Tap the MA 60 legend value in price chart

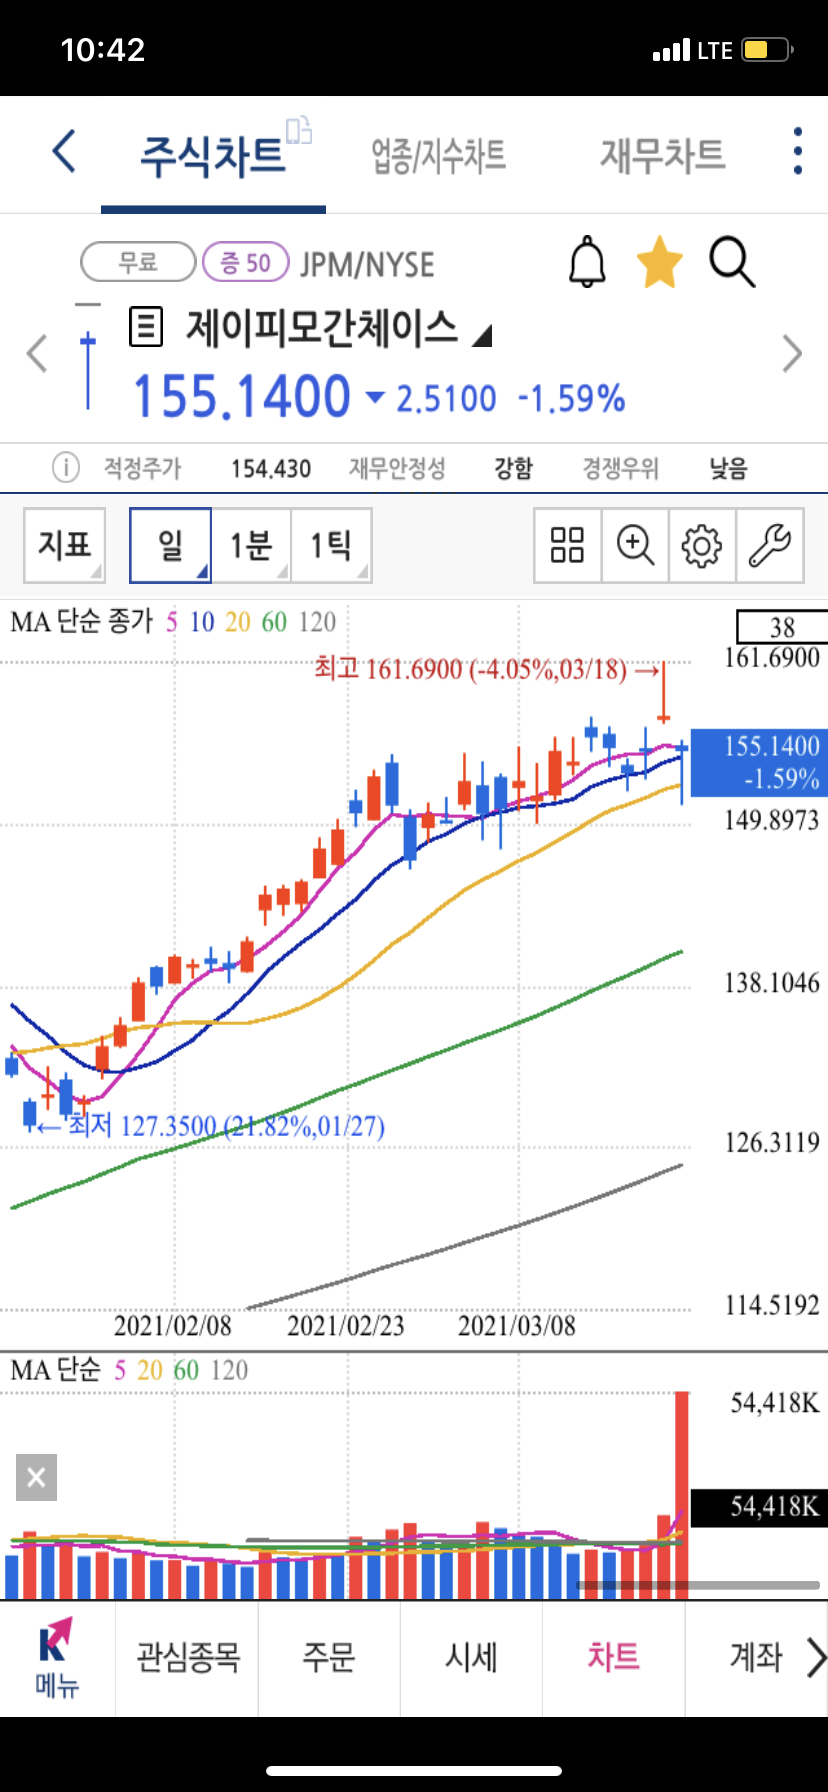(x=274, y=622)
